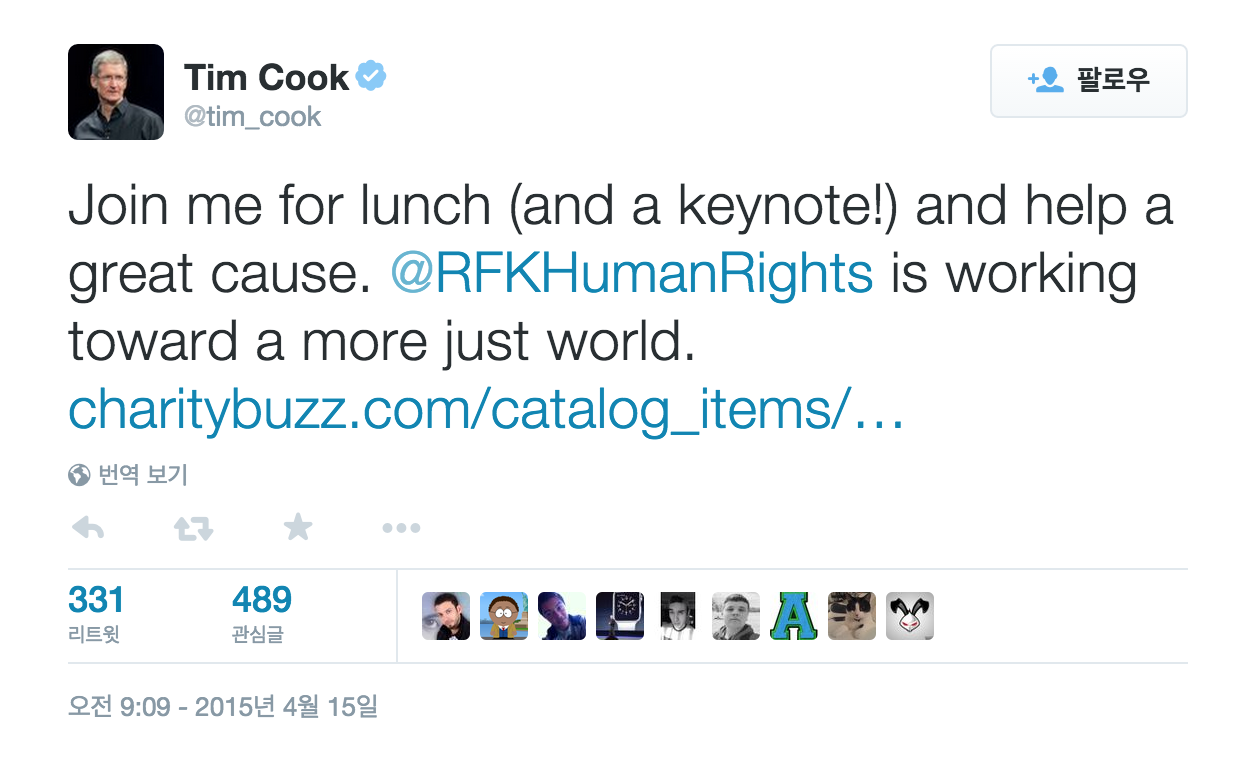
Task: Open the more options ellipsis menu
Action: coord(401,528)
